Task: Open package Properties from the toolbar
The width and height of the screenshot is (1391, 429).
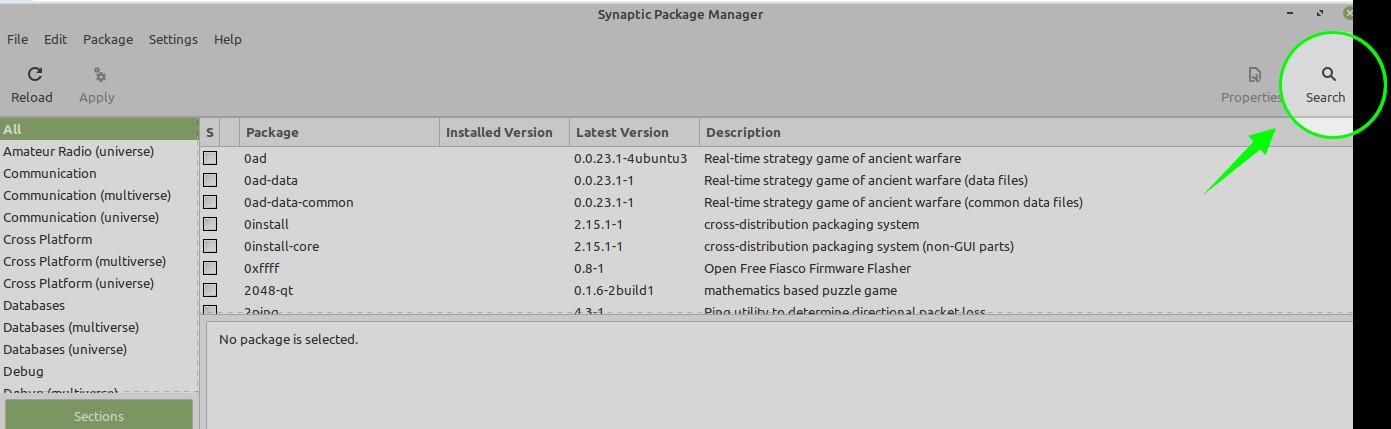Action: click(1253, 75)
